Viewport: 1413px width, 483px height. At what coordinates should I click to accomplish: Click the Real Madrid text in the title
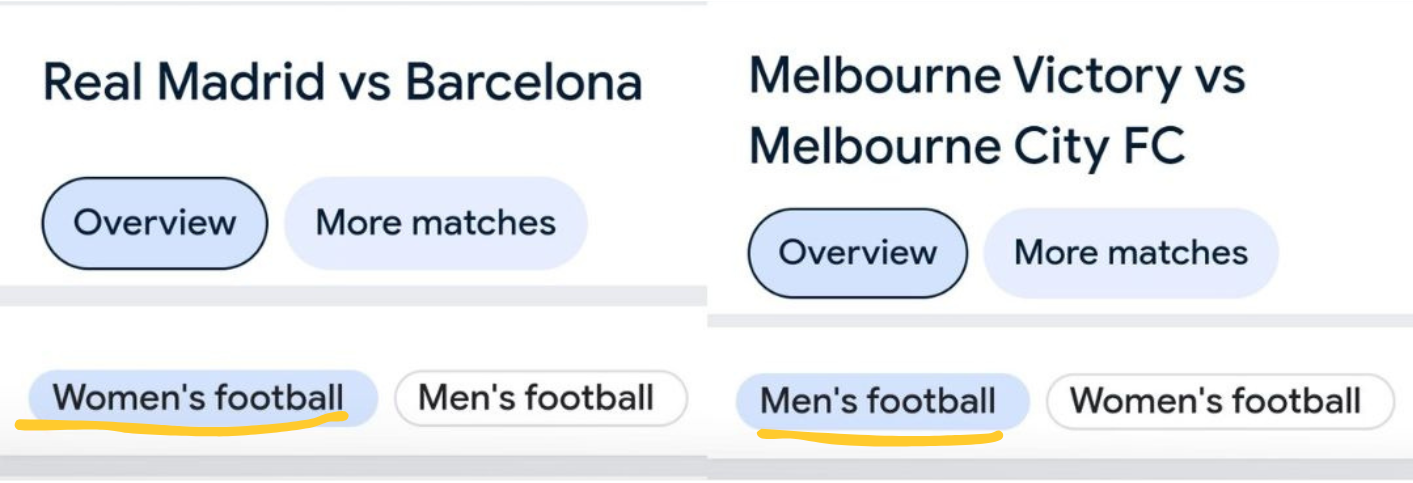click(183, 82)
